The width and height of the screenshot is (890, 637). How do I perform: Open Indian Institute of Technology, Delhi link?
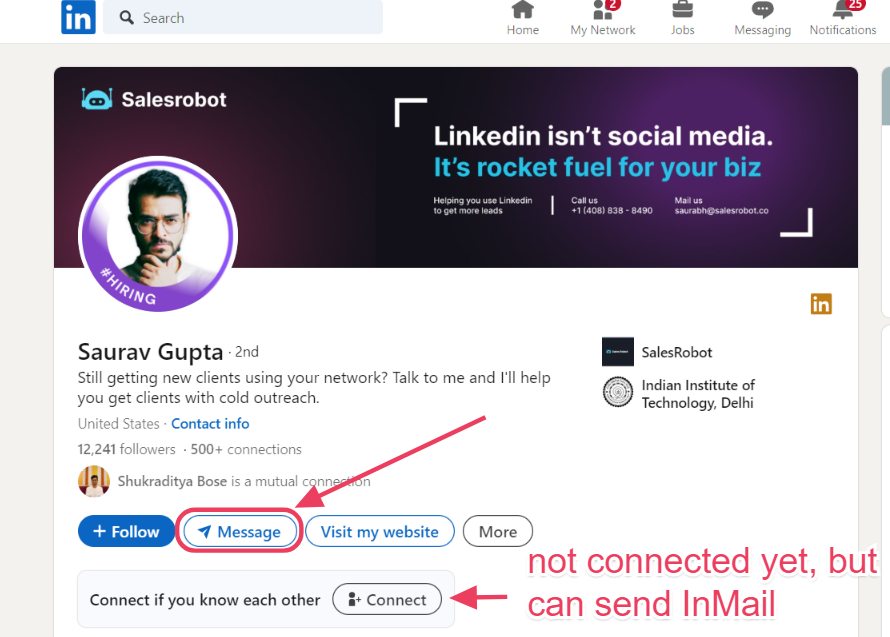[x=698, y=394]
